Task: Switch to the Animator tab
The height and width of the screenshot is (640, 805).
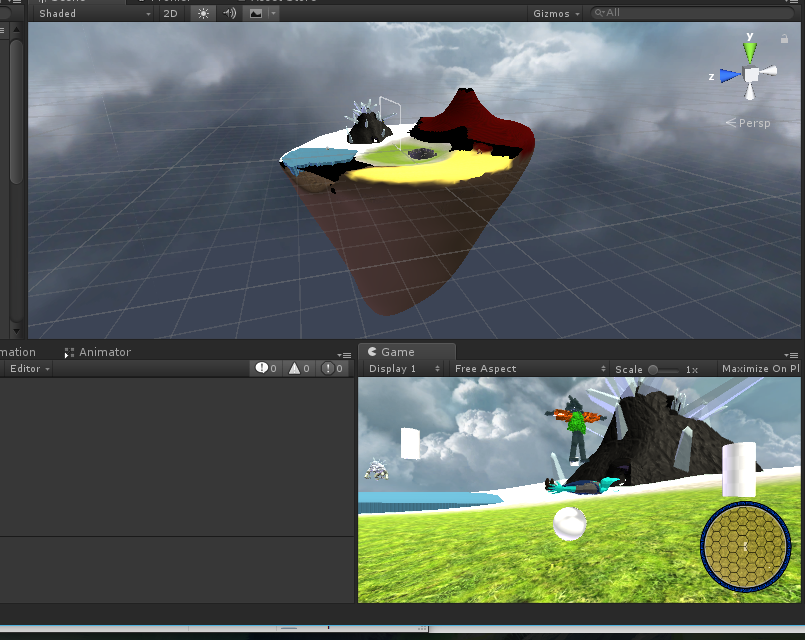Action: click(x=97, y=351)
